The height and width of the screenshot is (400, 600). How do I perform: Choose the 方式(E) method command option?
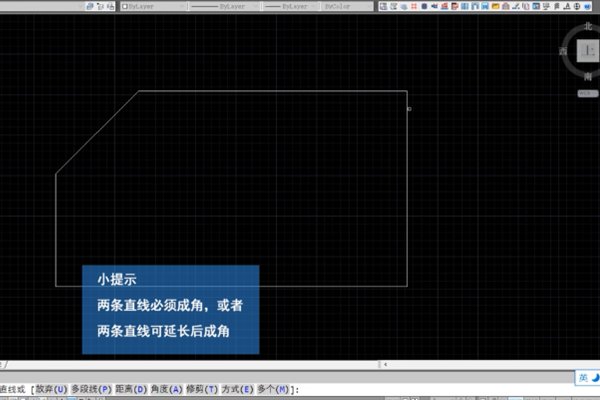237,389
